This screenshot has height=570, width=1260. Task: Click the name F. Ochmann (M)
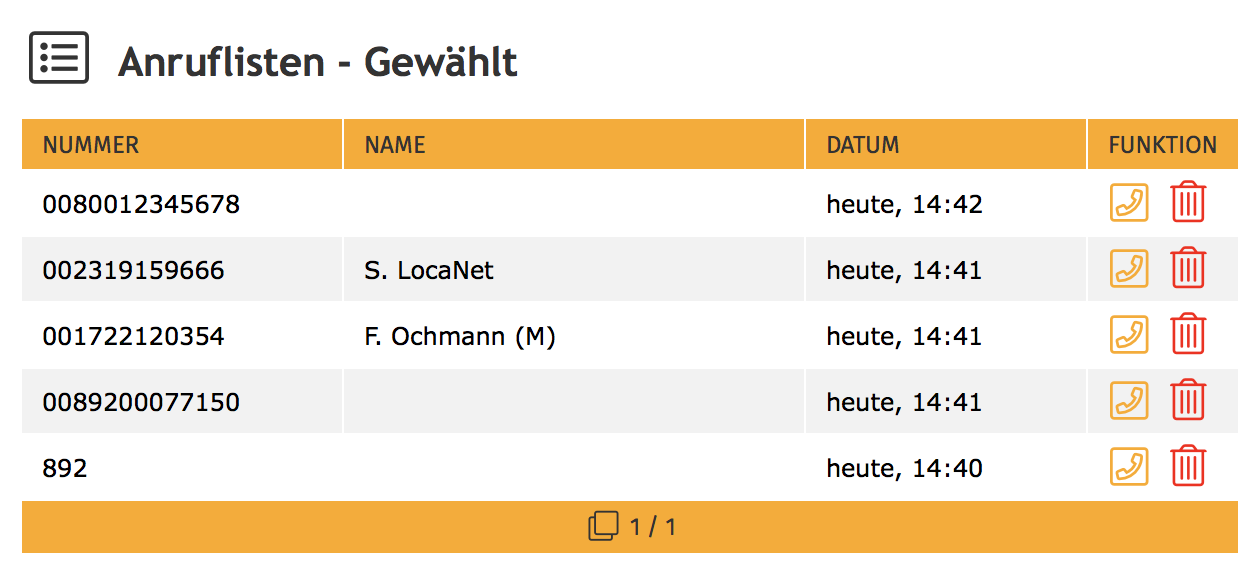point(460,336)
